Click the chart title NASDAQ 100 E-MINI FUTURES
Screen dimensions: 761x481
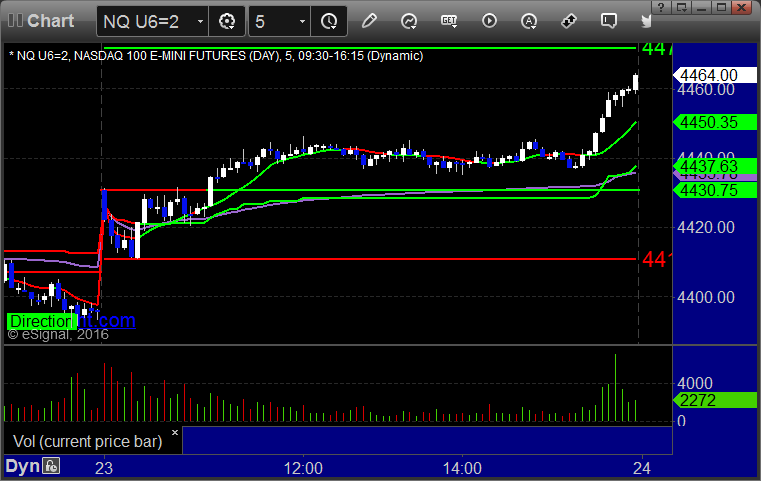tap(159, 56)
